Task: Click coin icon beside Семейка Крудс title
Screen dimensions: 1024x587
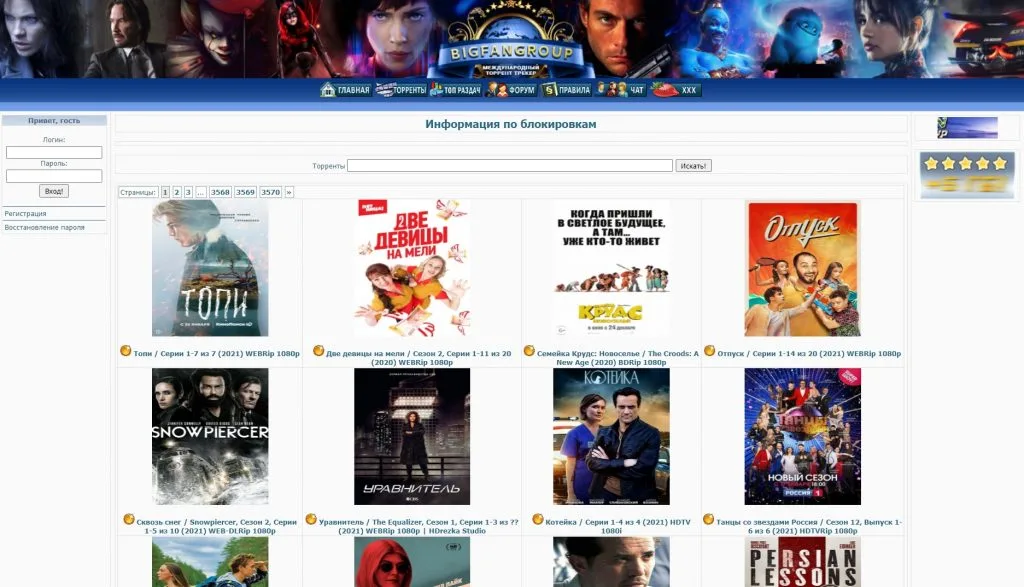Action: pos(530,351)
